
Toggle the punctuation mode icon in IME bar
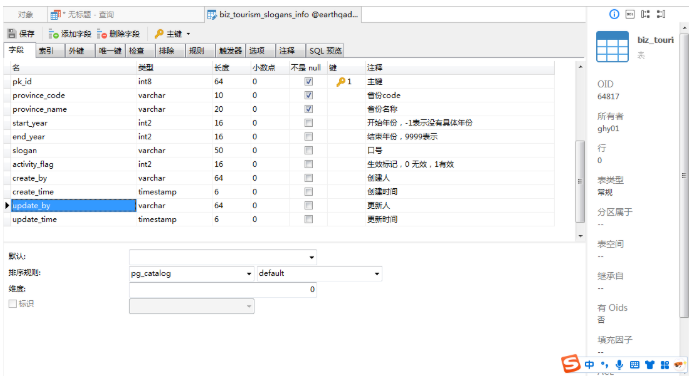[x=604, y=364]
